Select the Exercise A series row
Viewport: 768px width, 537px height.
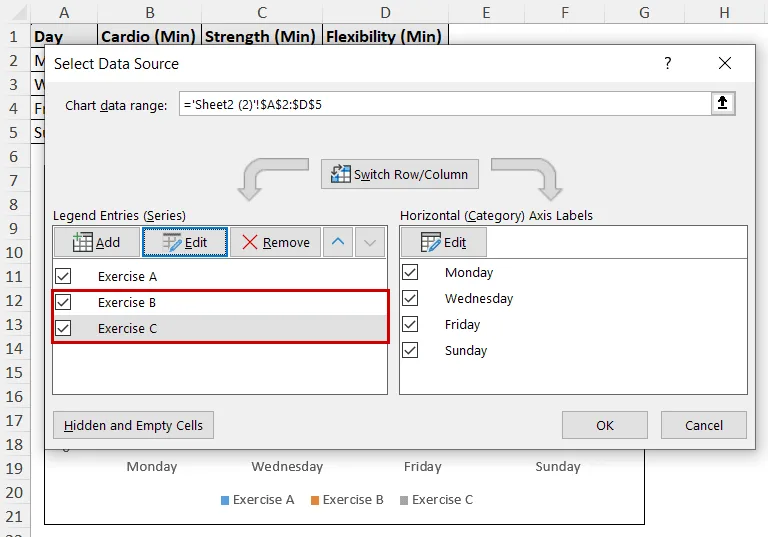point(220,276)
